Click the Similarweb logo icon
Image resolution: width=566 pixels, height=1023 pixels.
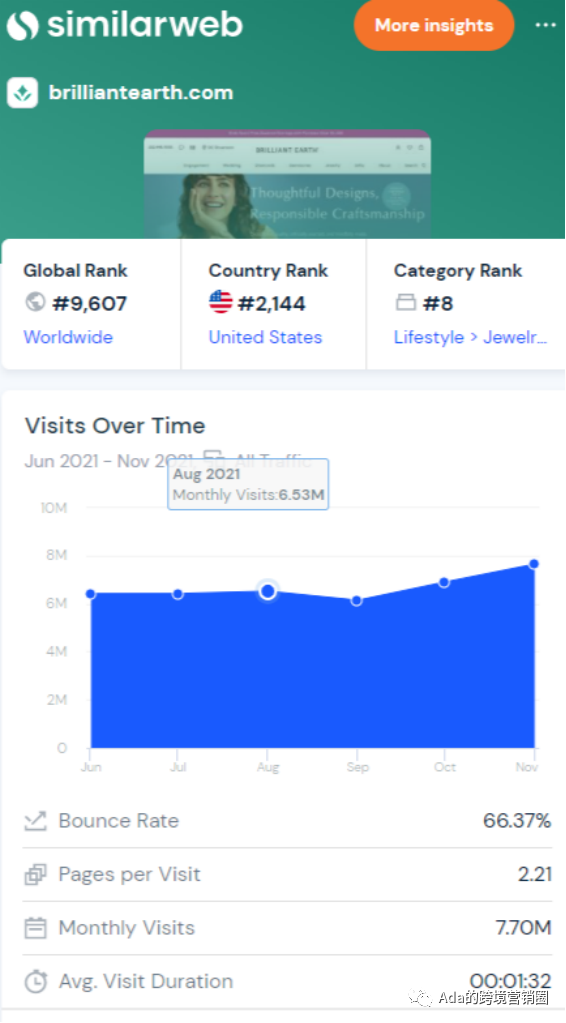point(23,25)
